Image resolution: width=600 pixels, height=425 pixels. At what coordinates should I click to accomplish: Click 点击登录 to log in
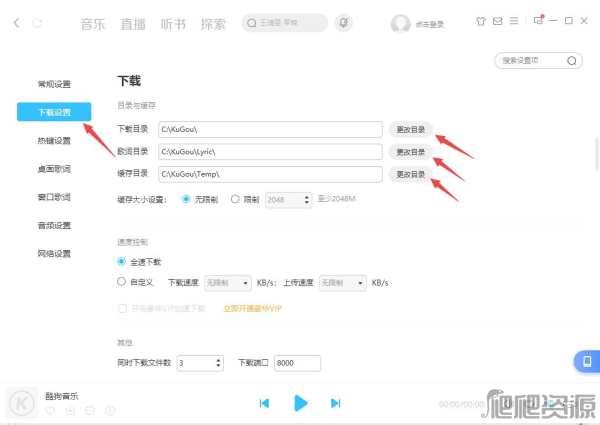[429, 24]
